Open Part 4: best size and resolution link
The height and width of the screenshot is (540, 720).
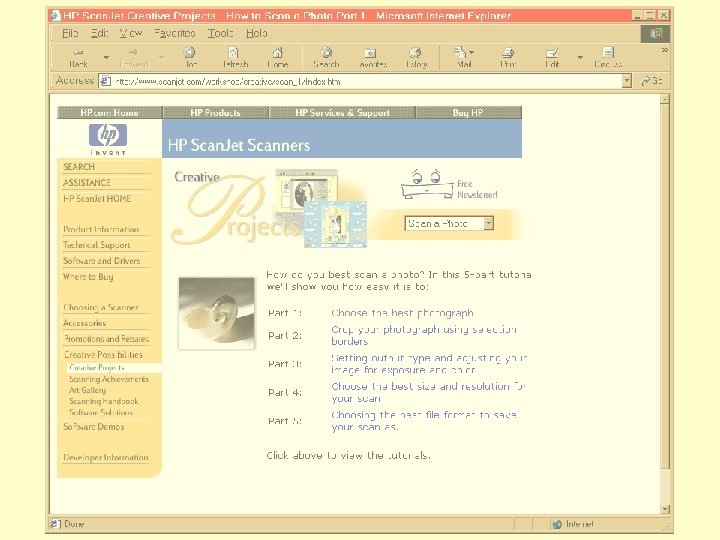(428, 393)
